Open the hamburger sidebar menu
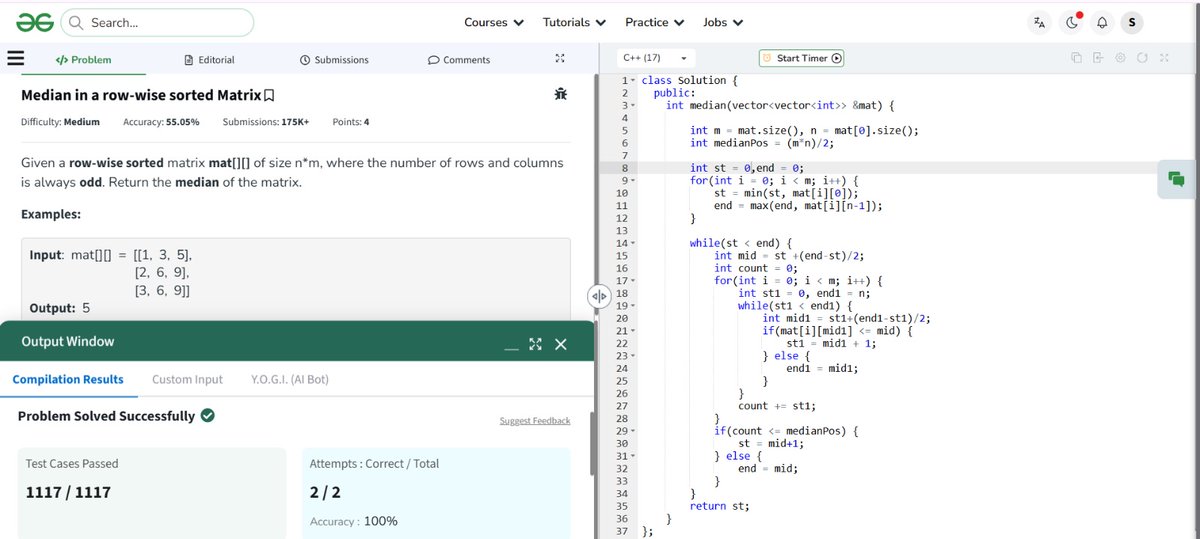 (x=15, y=58)
